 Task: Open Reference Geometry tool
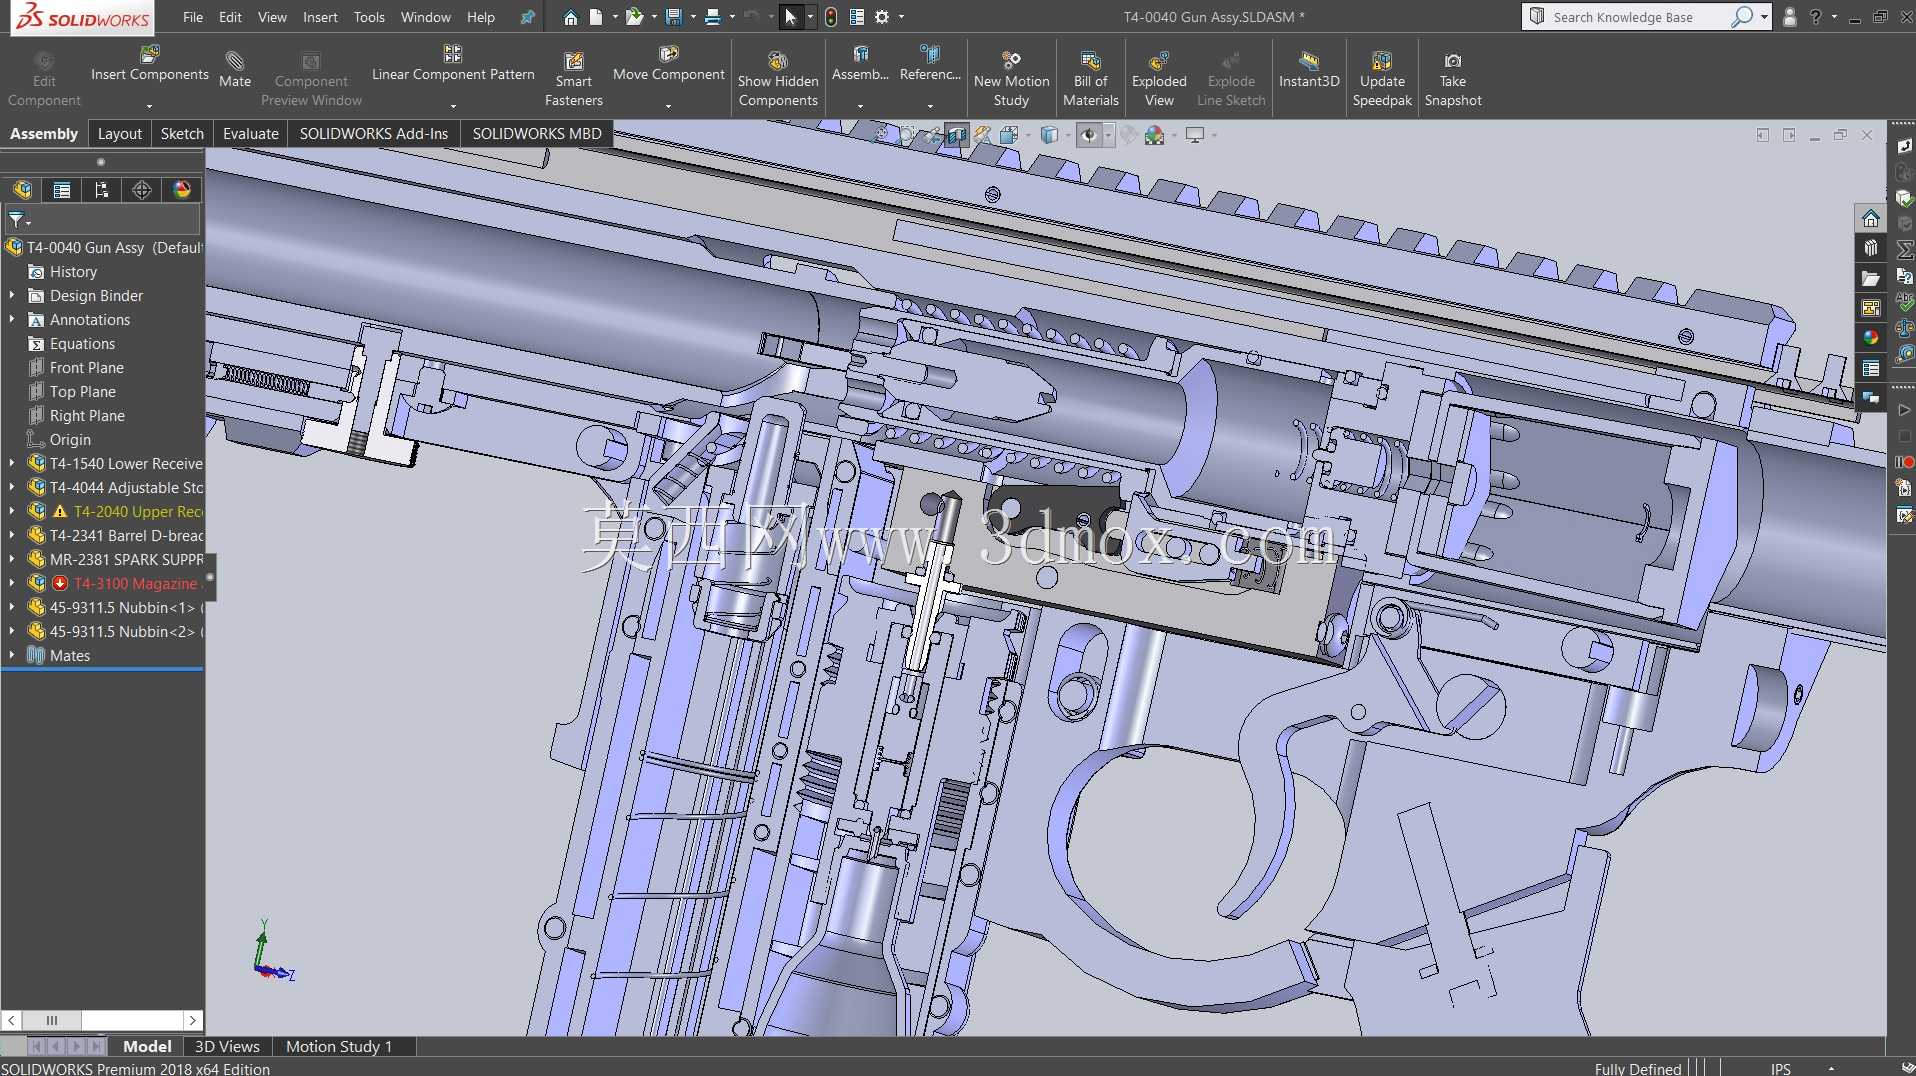(930, 64)
